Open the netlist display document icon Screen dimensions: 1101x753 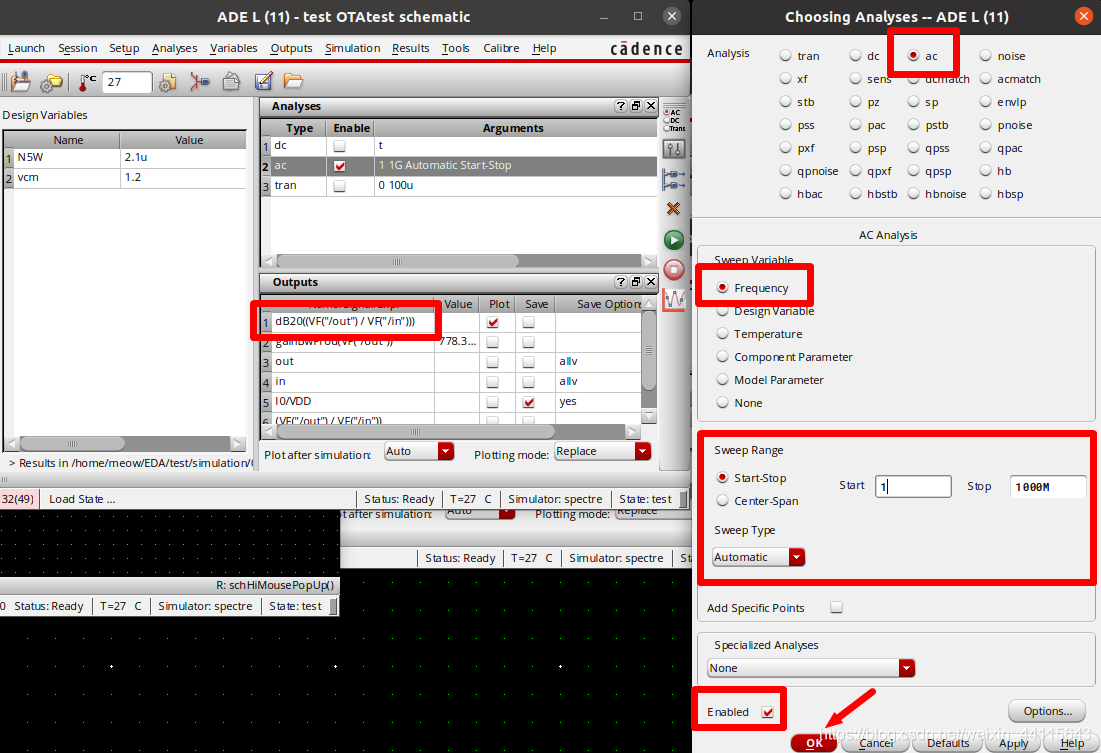[231, 82]
